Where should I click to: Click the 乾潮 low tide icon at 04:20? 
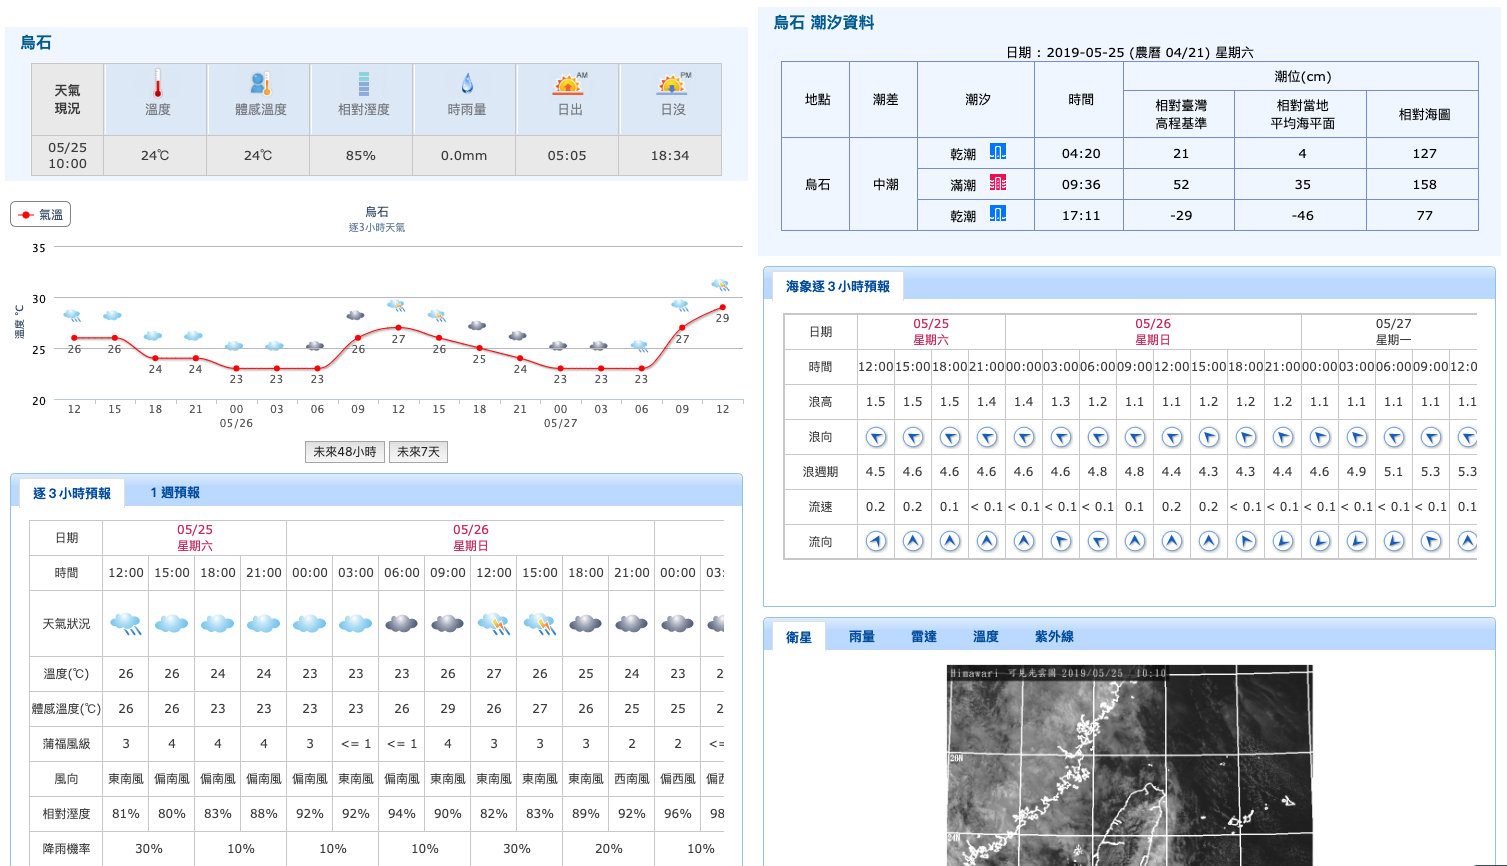998,152
